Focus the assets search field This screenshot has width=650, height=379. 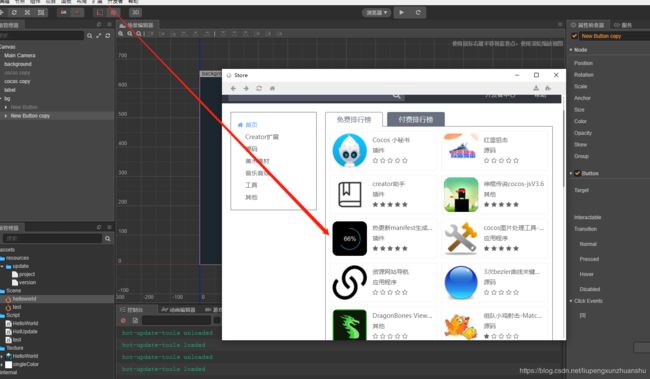[52, 238]
